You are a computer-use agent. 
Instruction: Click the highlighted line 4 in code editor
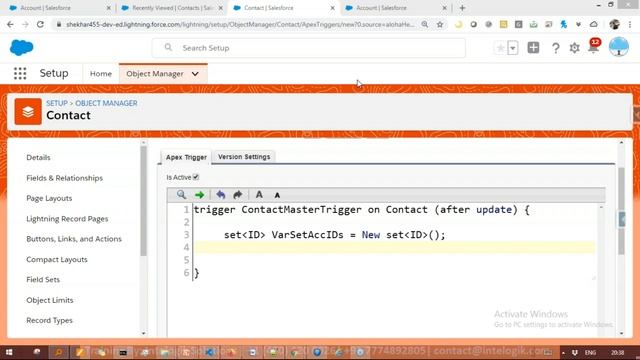(x=394, y=247)
